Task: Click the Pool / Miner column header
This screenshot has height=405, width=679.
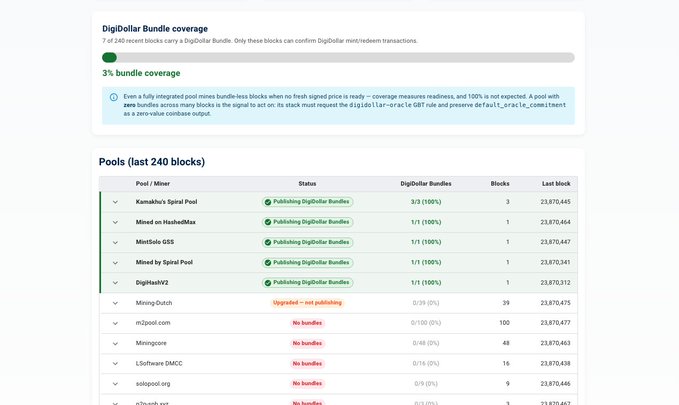Action: pos(152,184)
